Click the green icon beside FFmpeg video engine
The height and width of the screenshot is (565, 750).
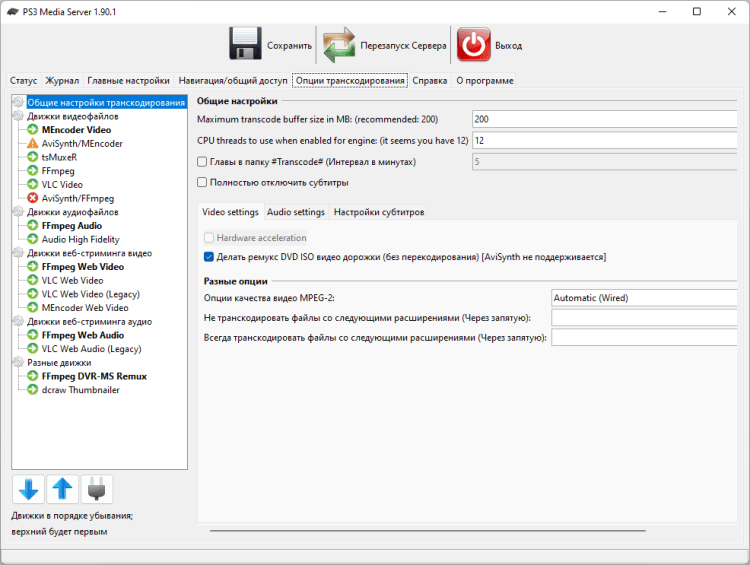(33, 171)
